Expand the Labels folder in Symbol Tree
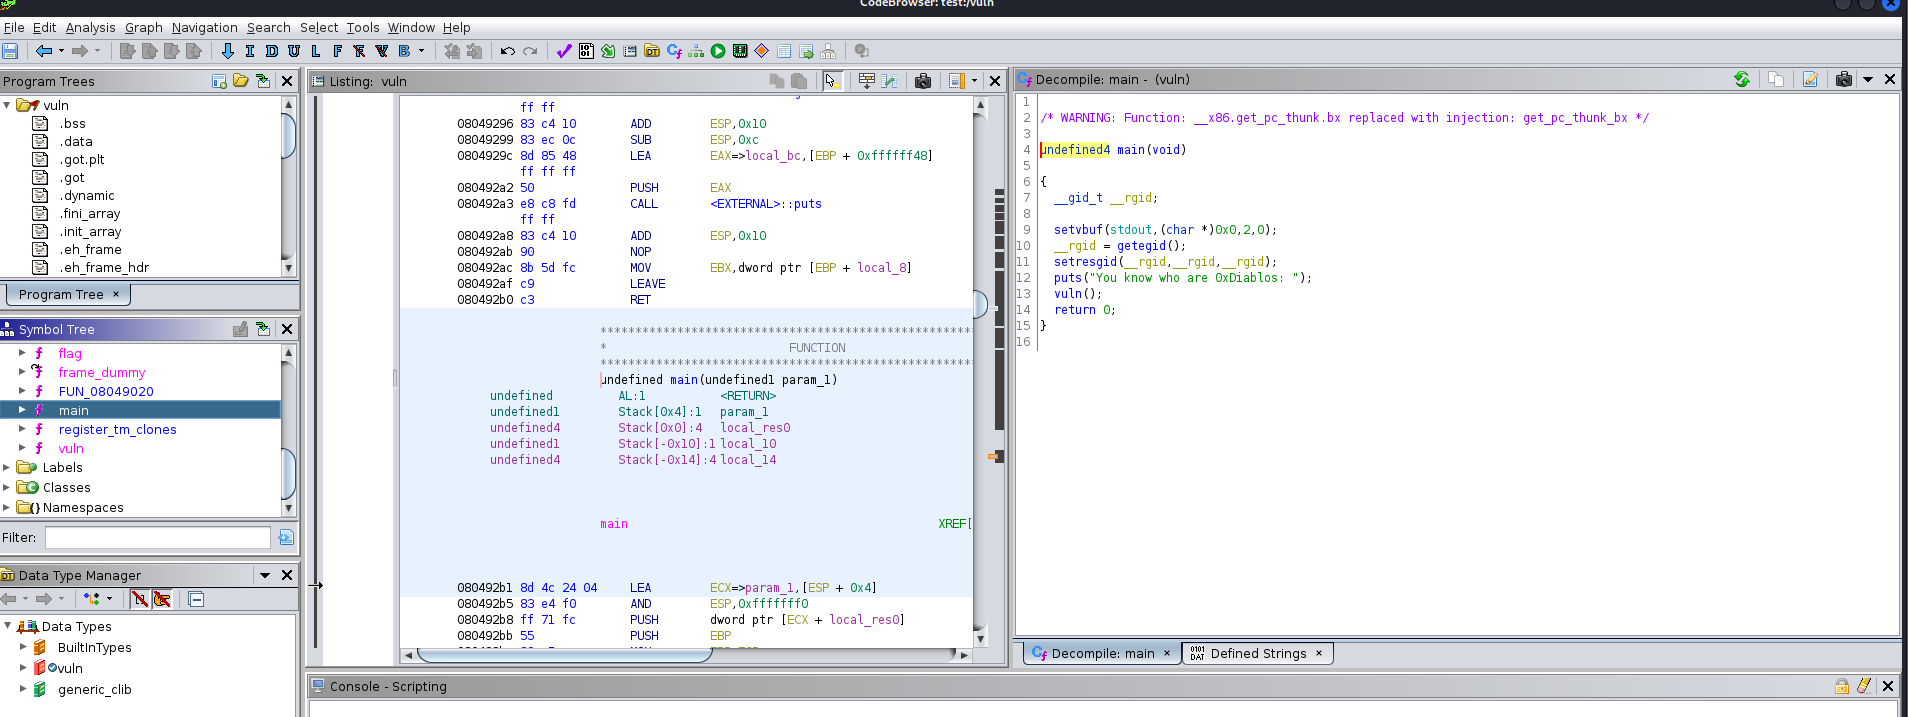This screenshot has height=717, width=1908. tap(7, 467)
